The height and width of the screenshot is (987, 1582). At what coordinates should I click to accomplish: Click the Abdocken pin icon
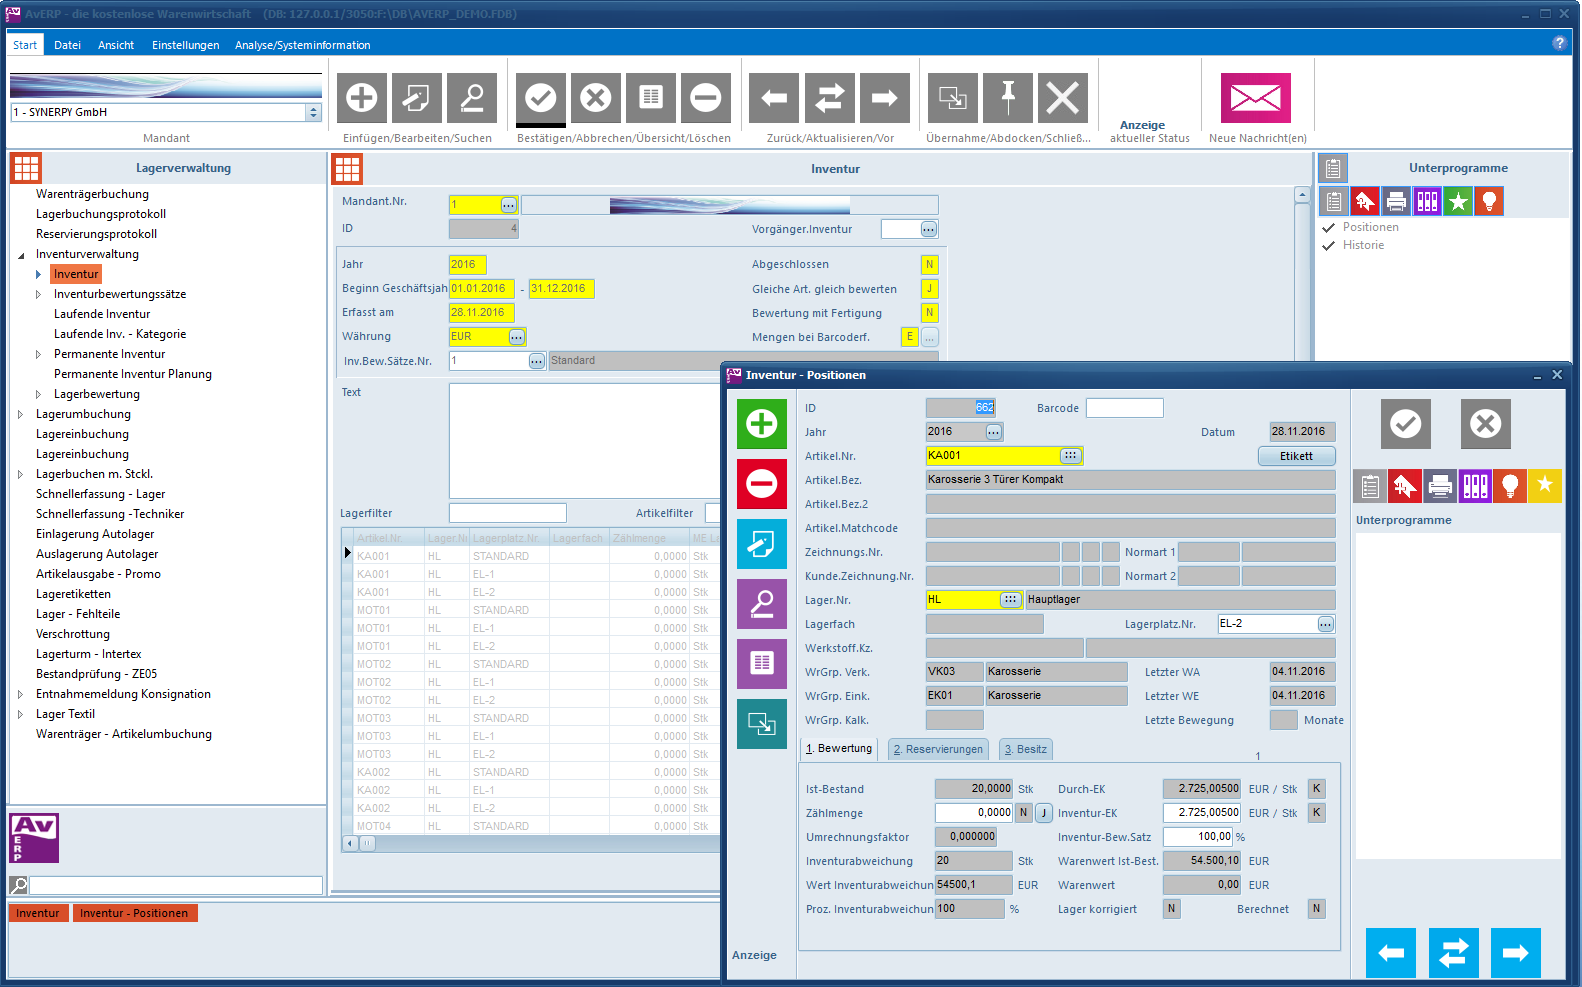point(1008,98)
